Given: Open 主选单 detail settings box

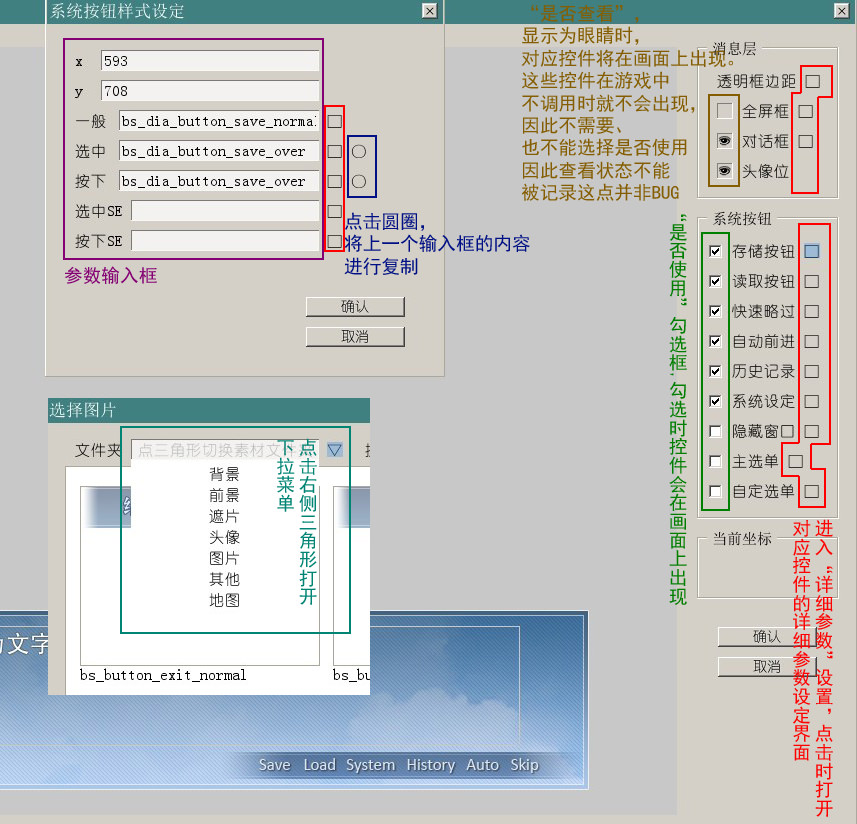Looking at the screenshot, I should pos(796,461).
